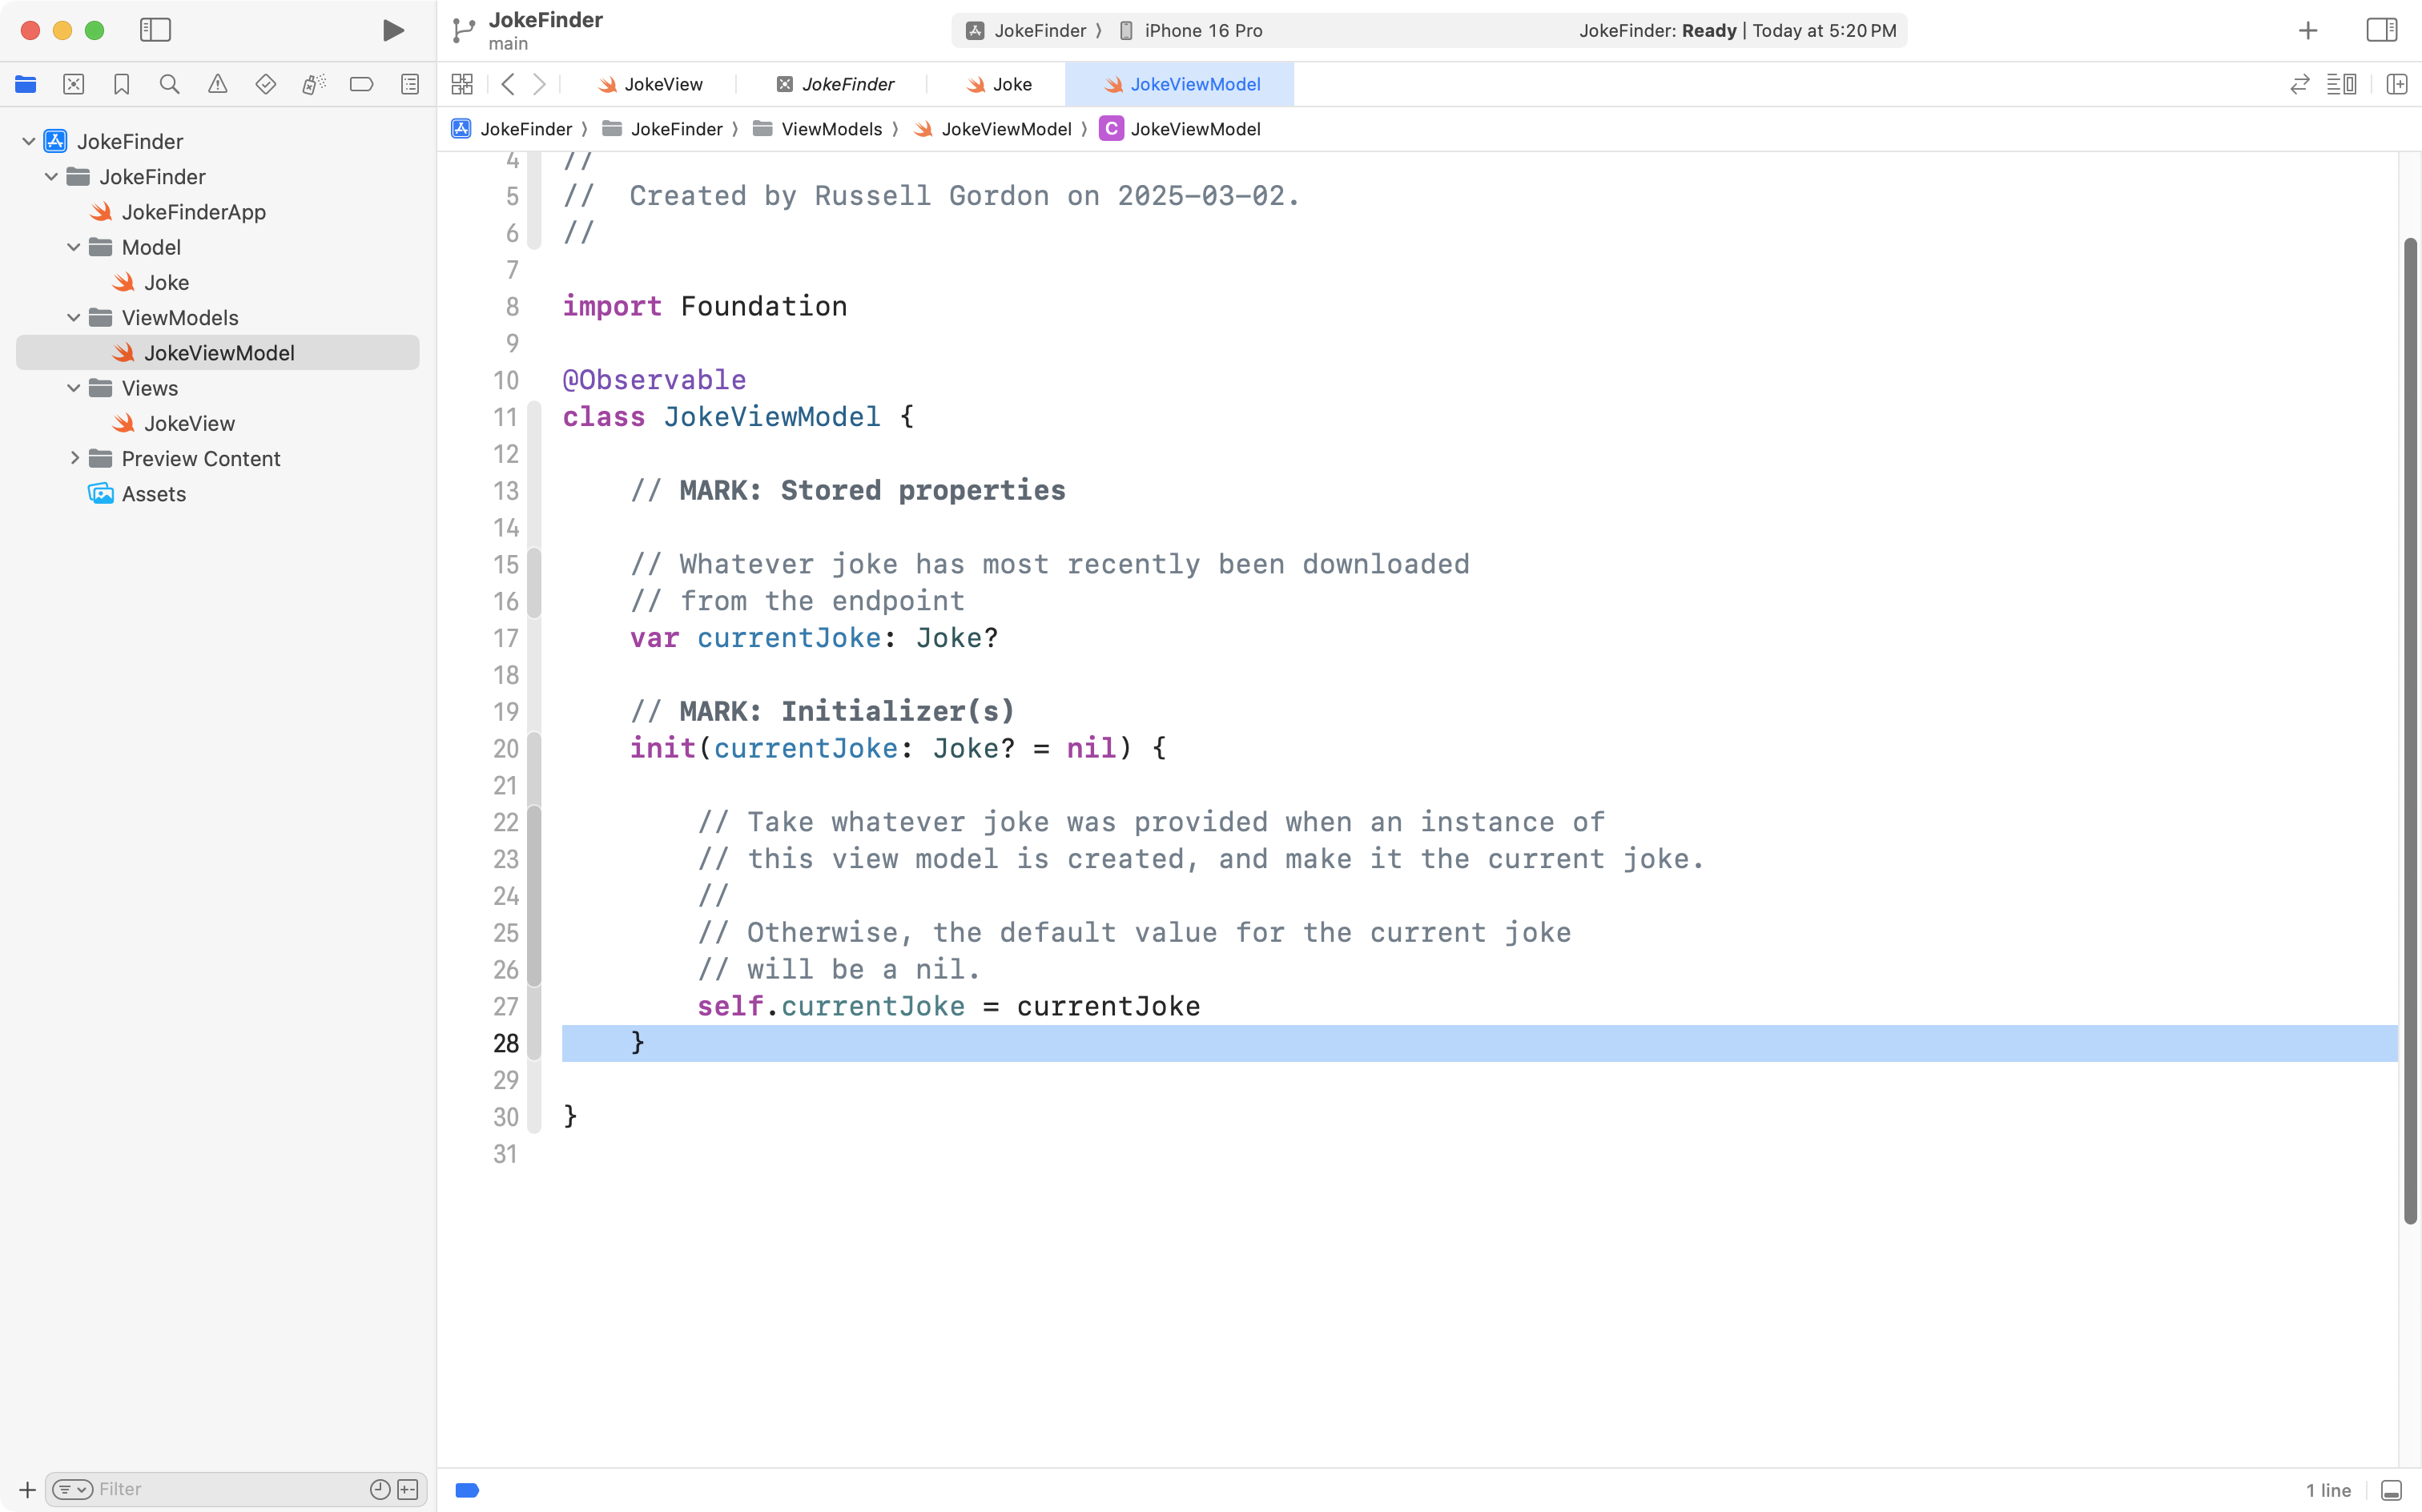2422x1512 pixels.
Task: Toggle the bottom debug area panel
Action: (2391, 1490)
